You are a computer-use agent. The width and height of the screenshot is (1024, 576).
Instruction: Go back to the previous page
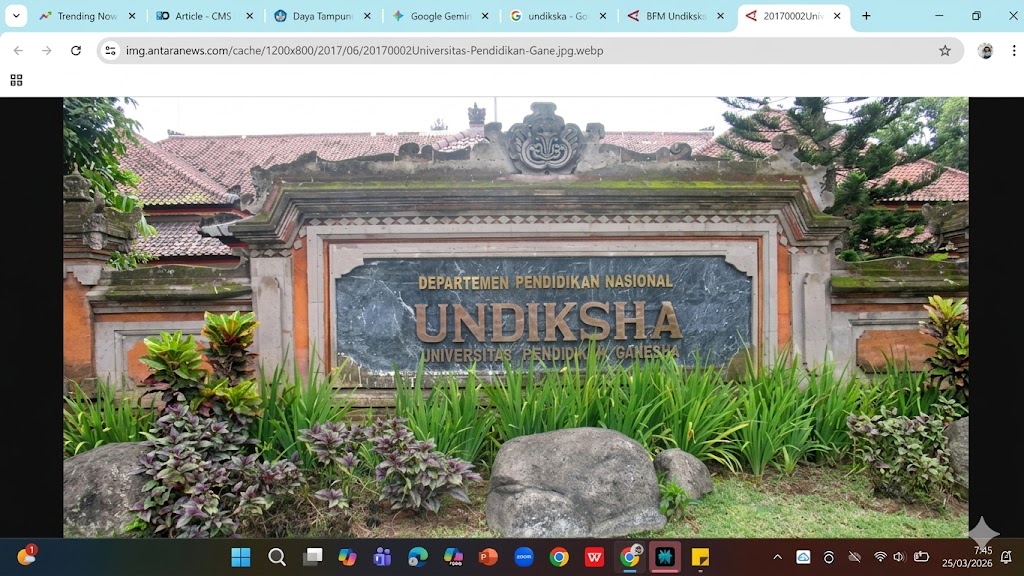coord(18,50)
